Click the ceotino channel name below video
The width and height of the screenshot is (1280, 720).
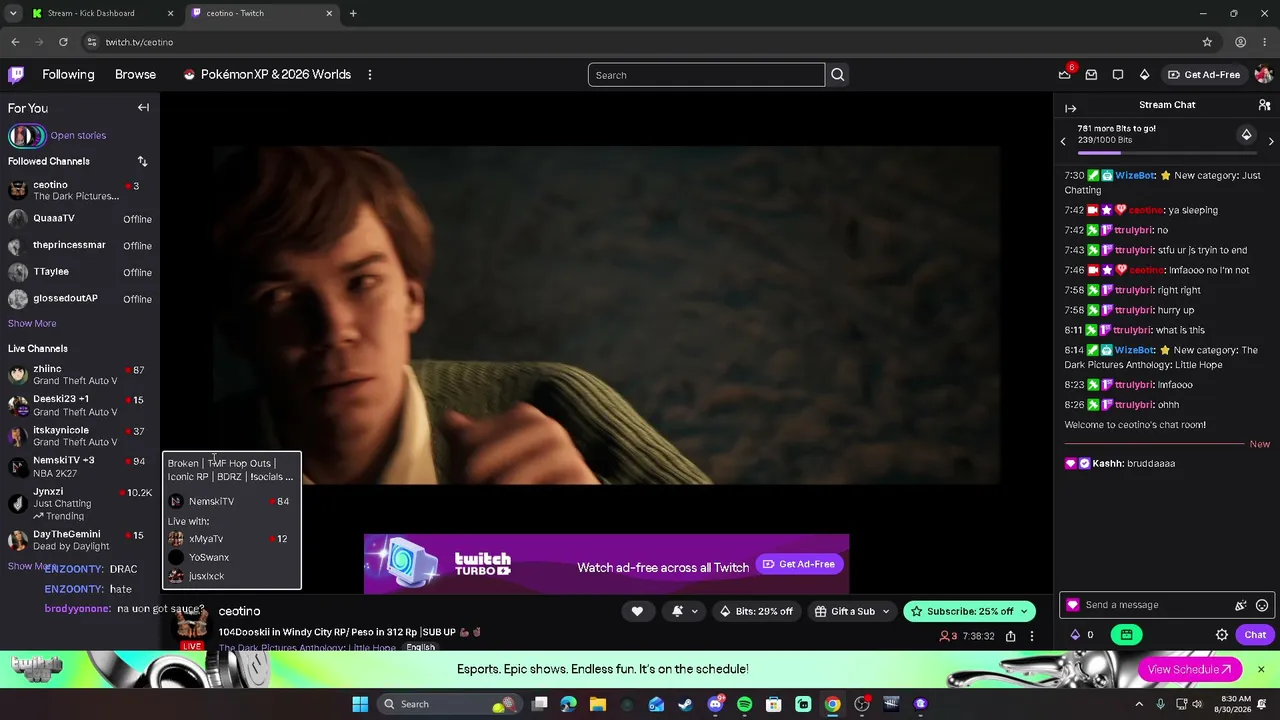tap(239, 611)
